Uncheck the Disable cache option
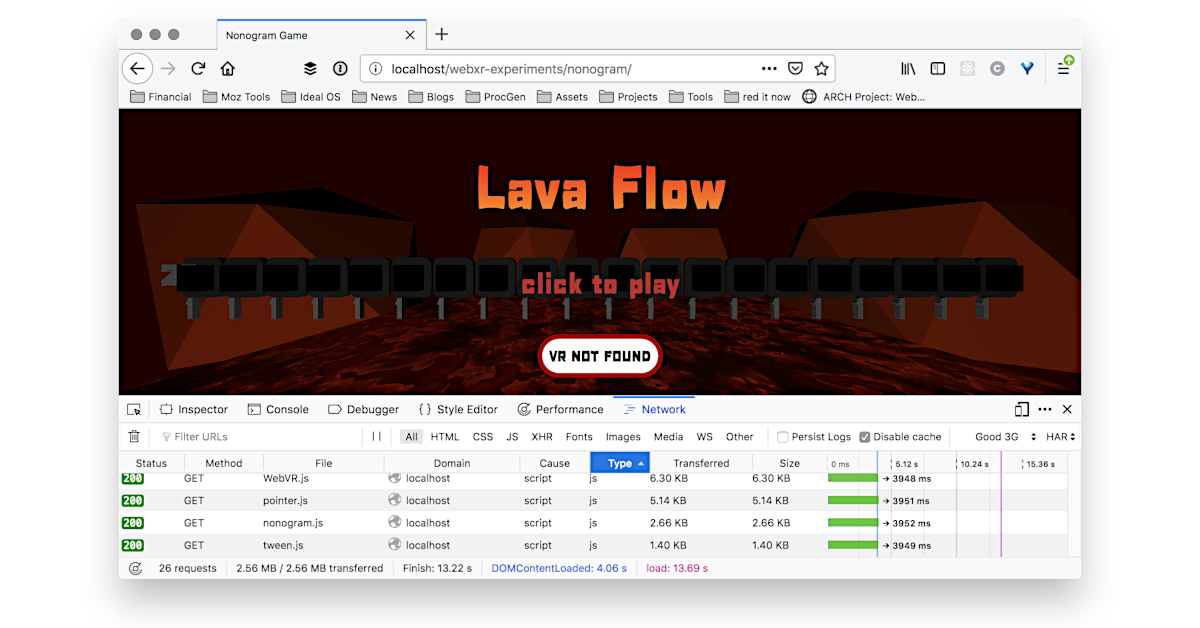Screen dimensions: 1200x628 pyautogui.click(x=864, y=436)
